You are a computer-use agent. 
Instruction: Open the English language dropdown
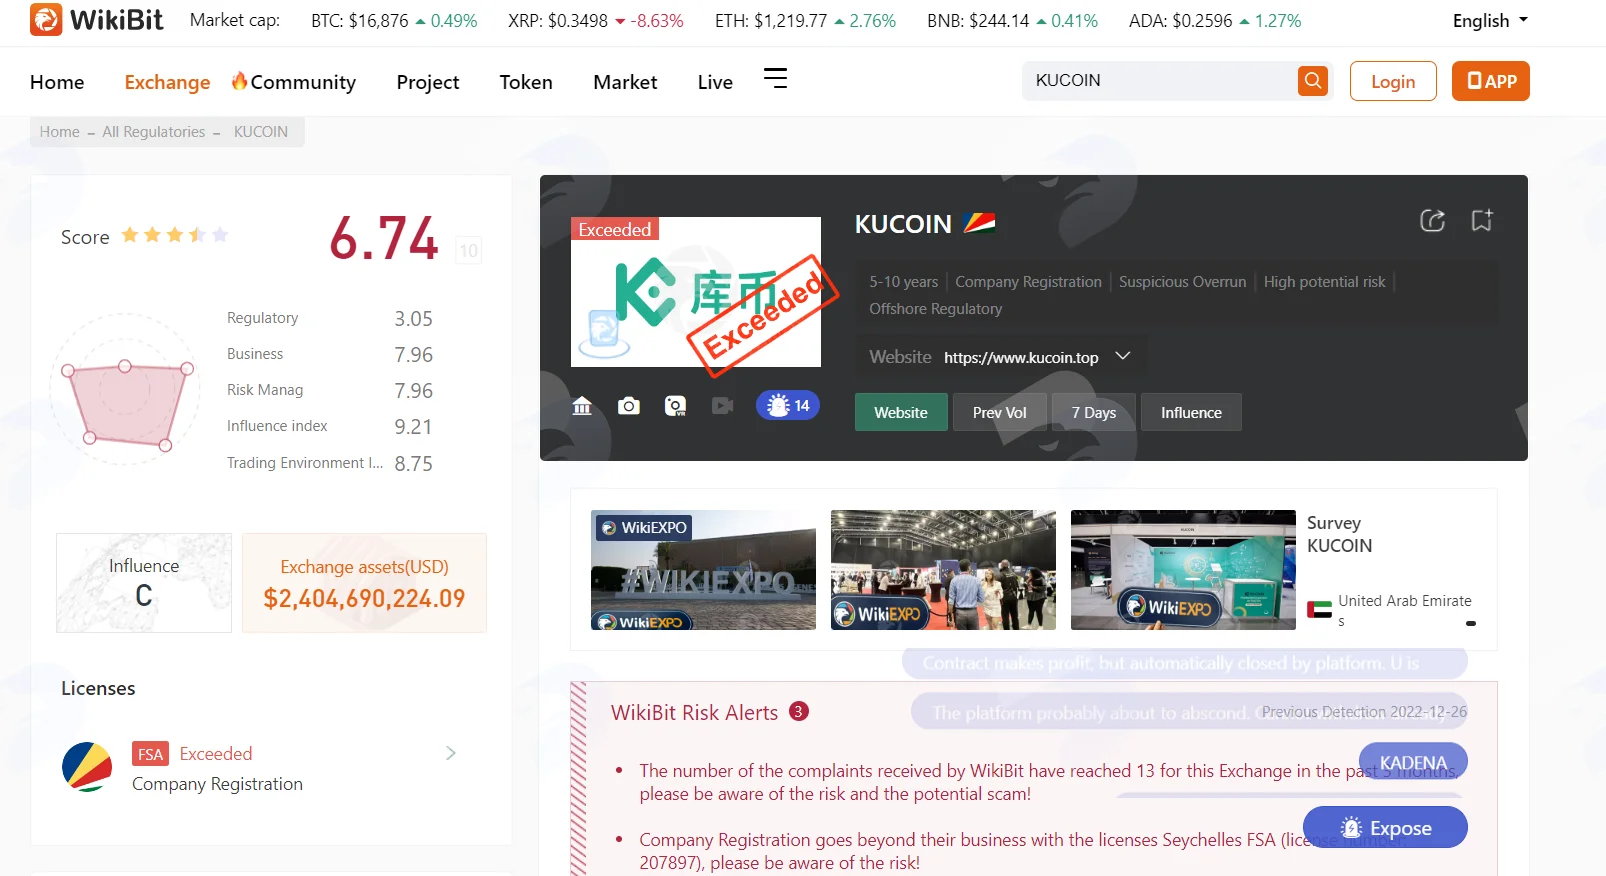coord(1490,21)
